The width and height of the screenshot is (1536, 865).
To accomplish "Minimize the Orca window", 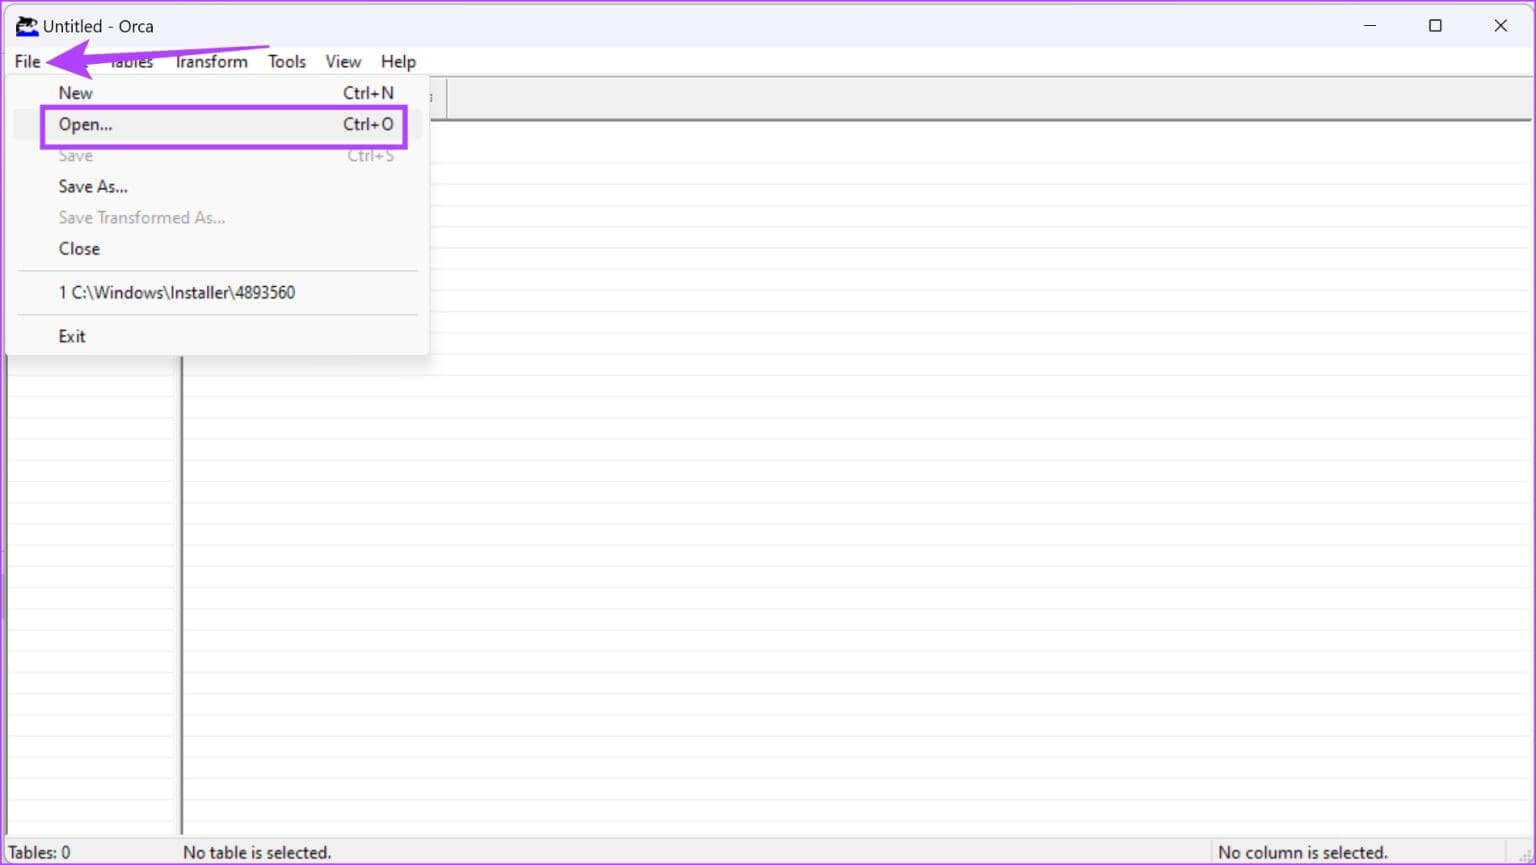I will tap(1370, 26).
